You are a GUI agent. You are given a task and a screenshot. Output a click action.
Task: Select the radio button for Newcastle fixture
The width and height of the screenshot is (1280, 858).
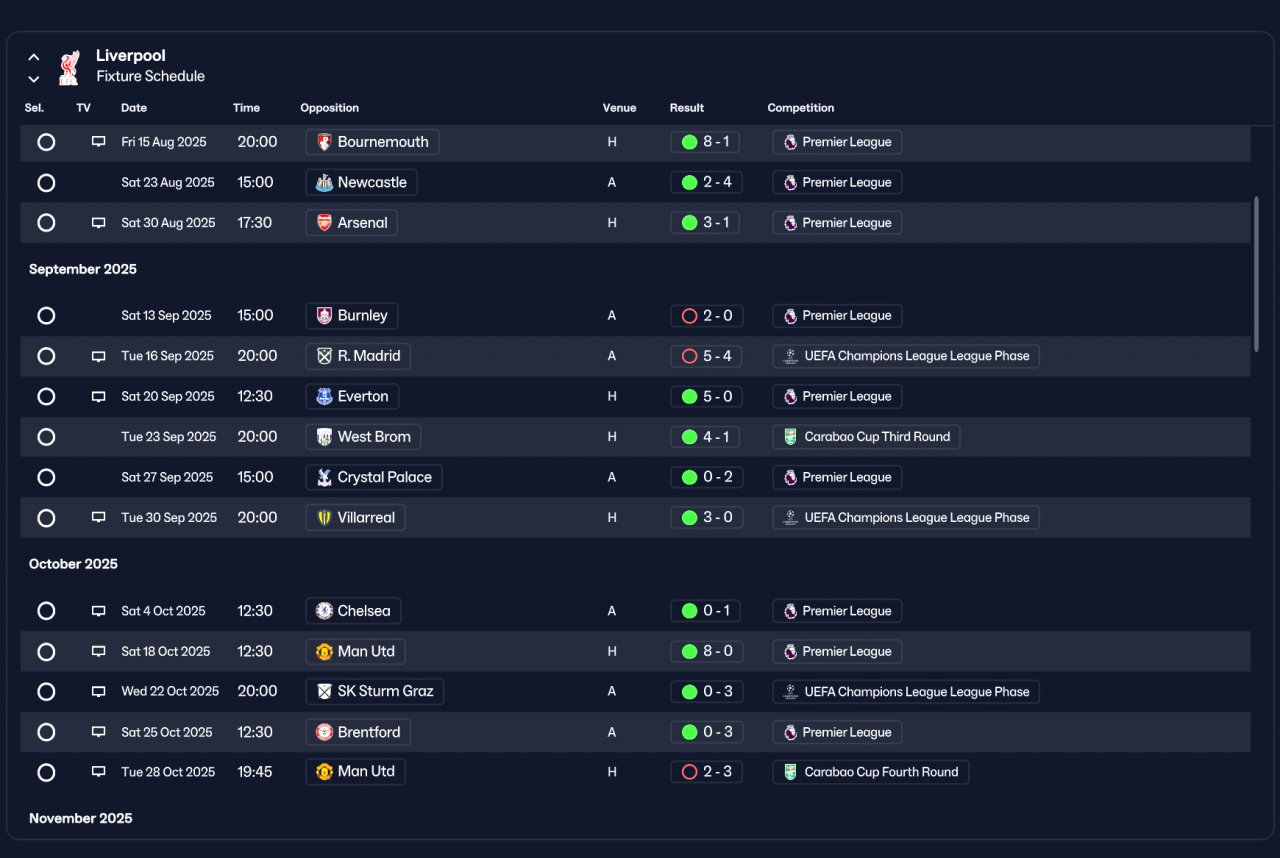[x=46, y=183]
